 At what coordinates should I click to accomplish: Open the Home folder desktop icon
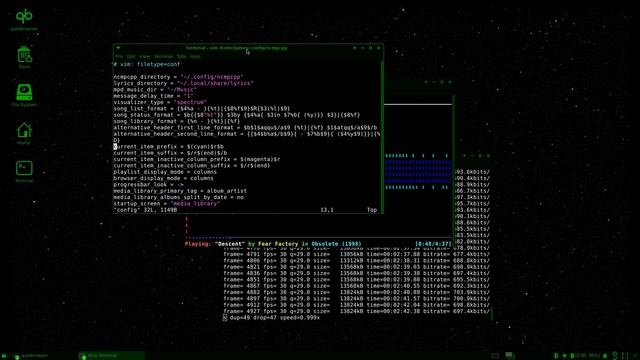[24, 133]
